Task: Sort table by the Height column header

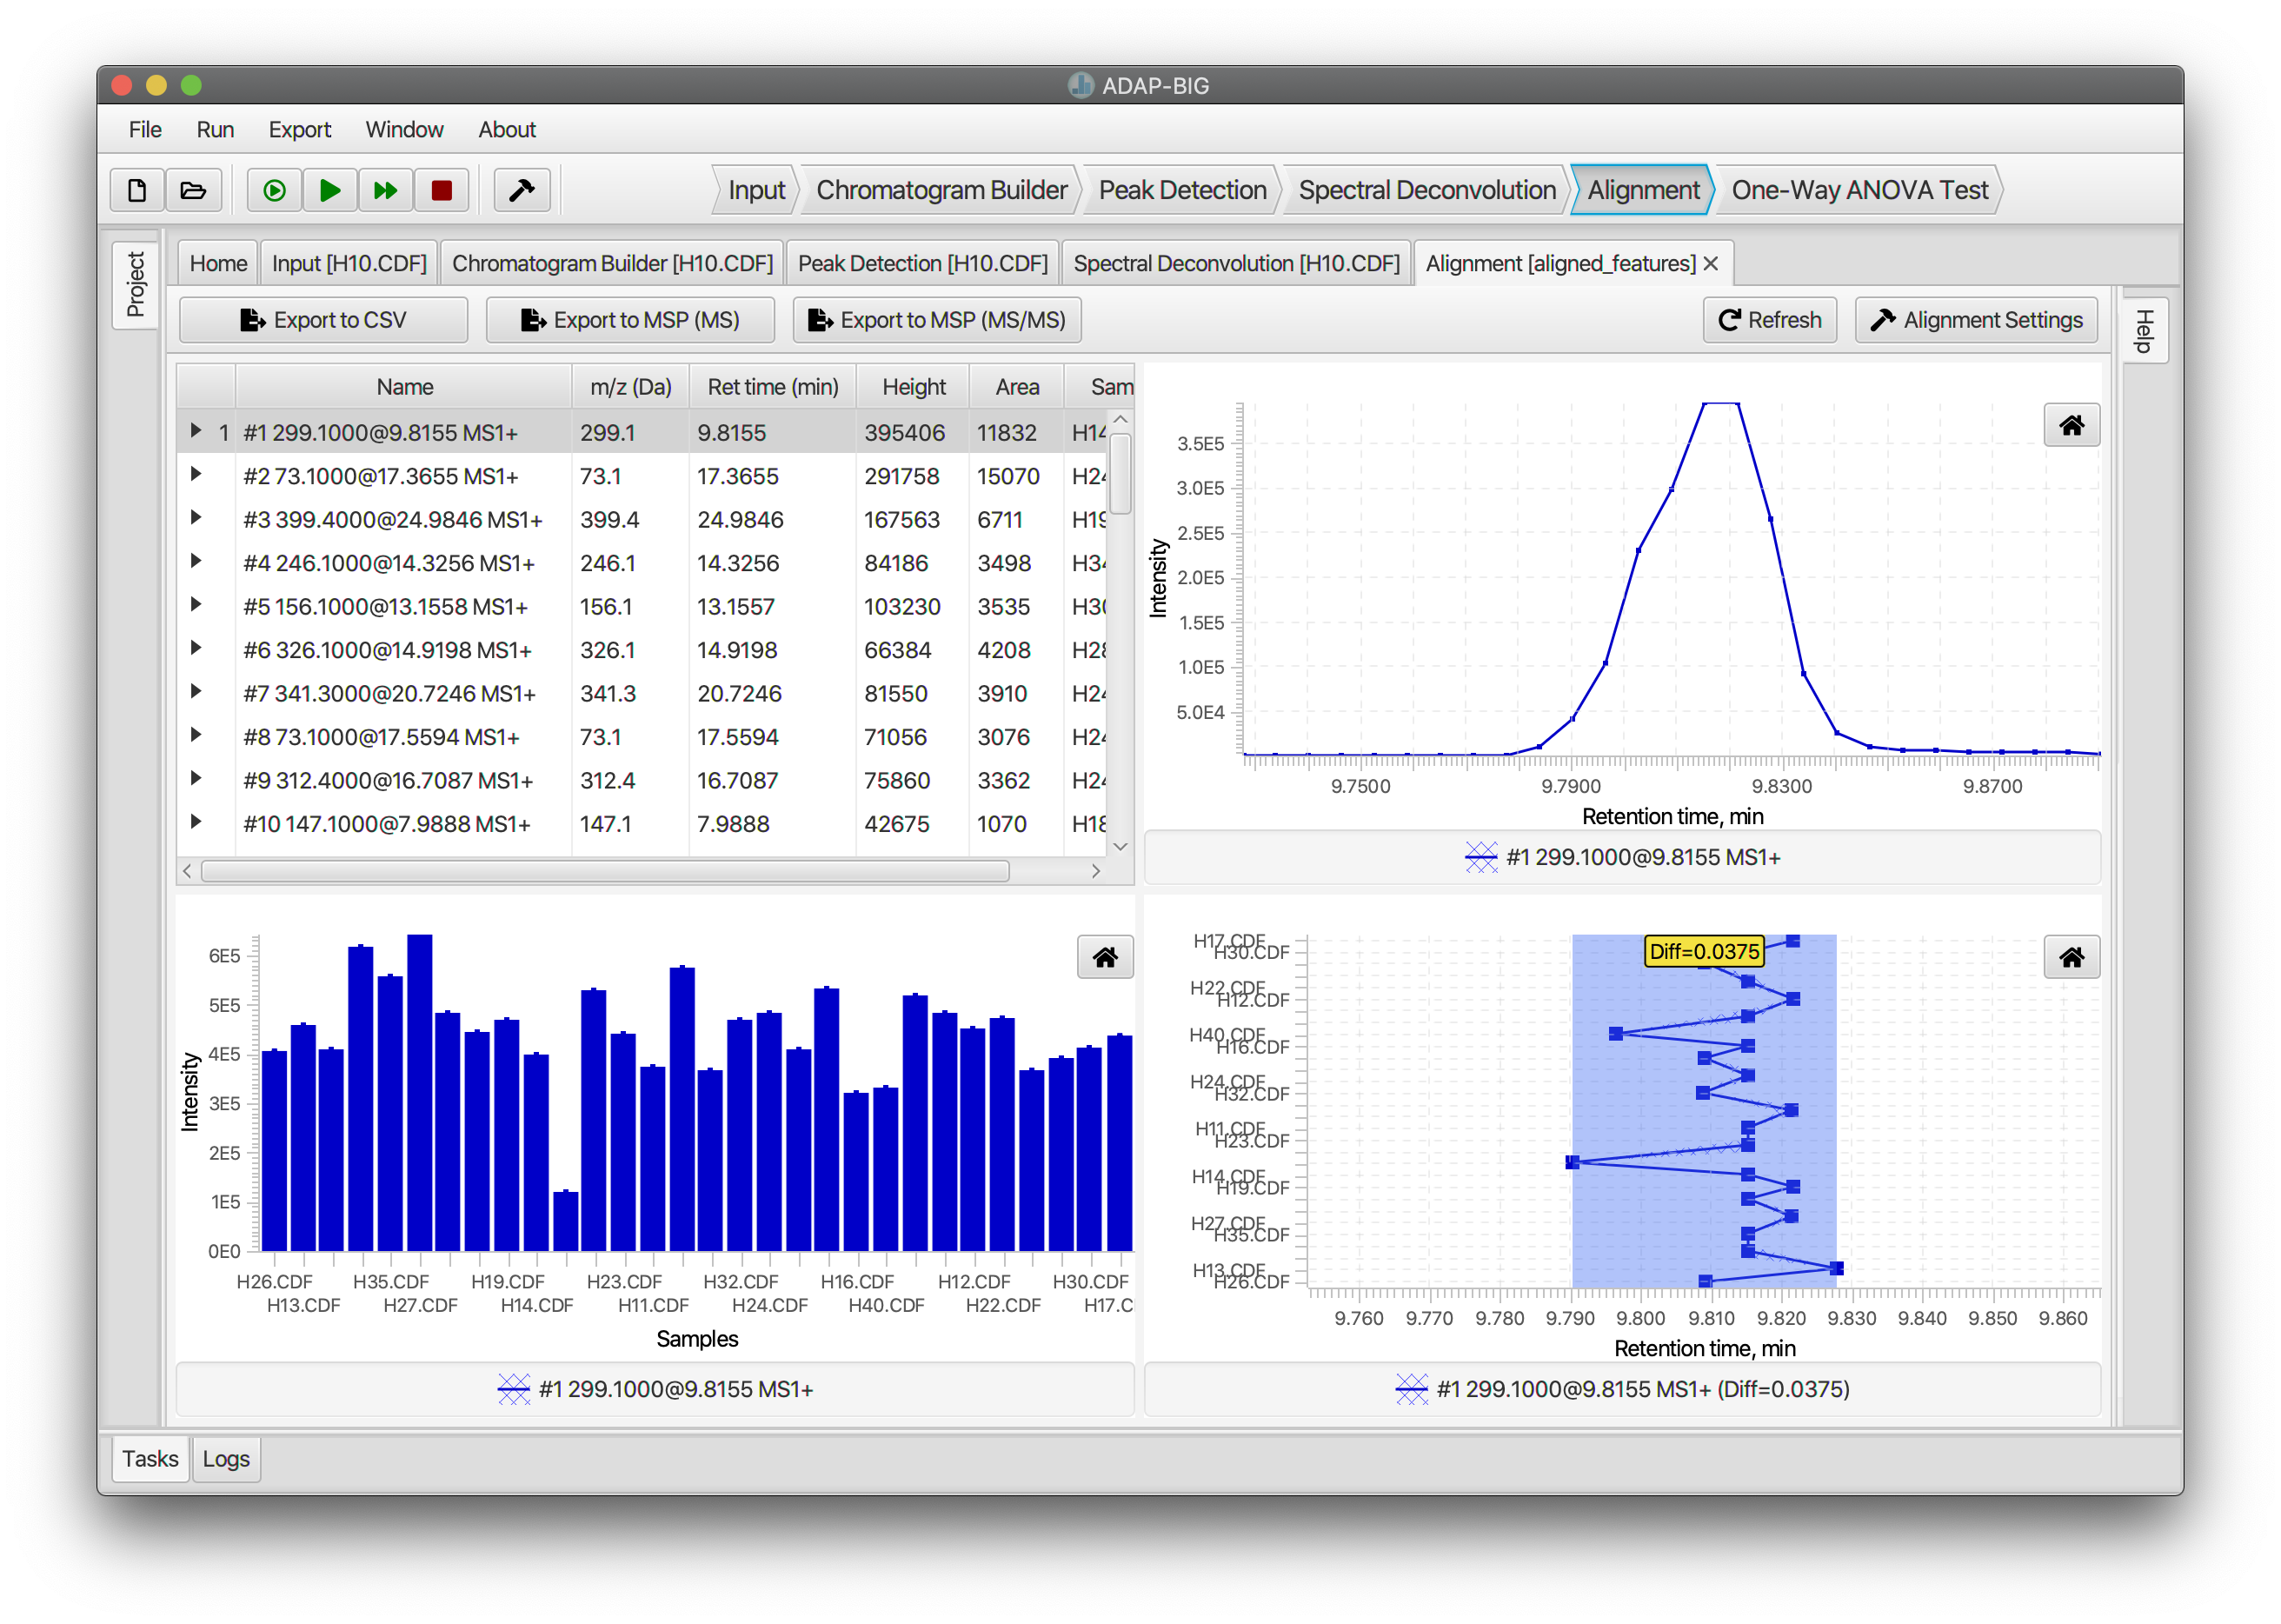Action: [913, 387]
